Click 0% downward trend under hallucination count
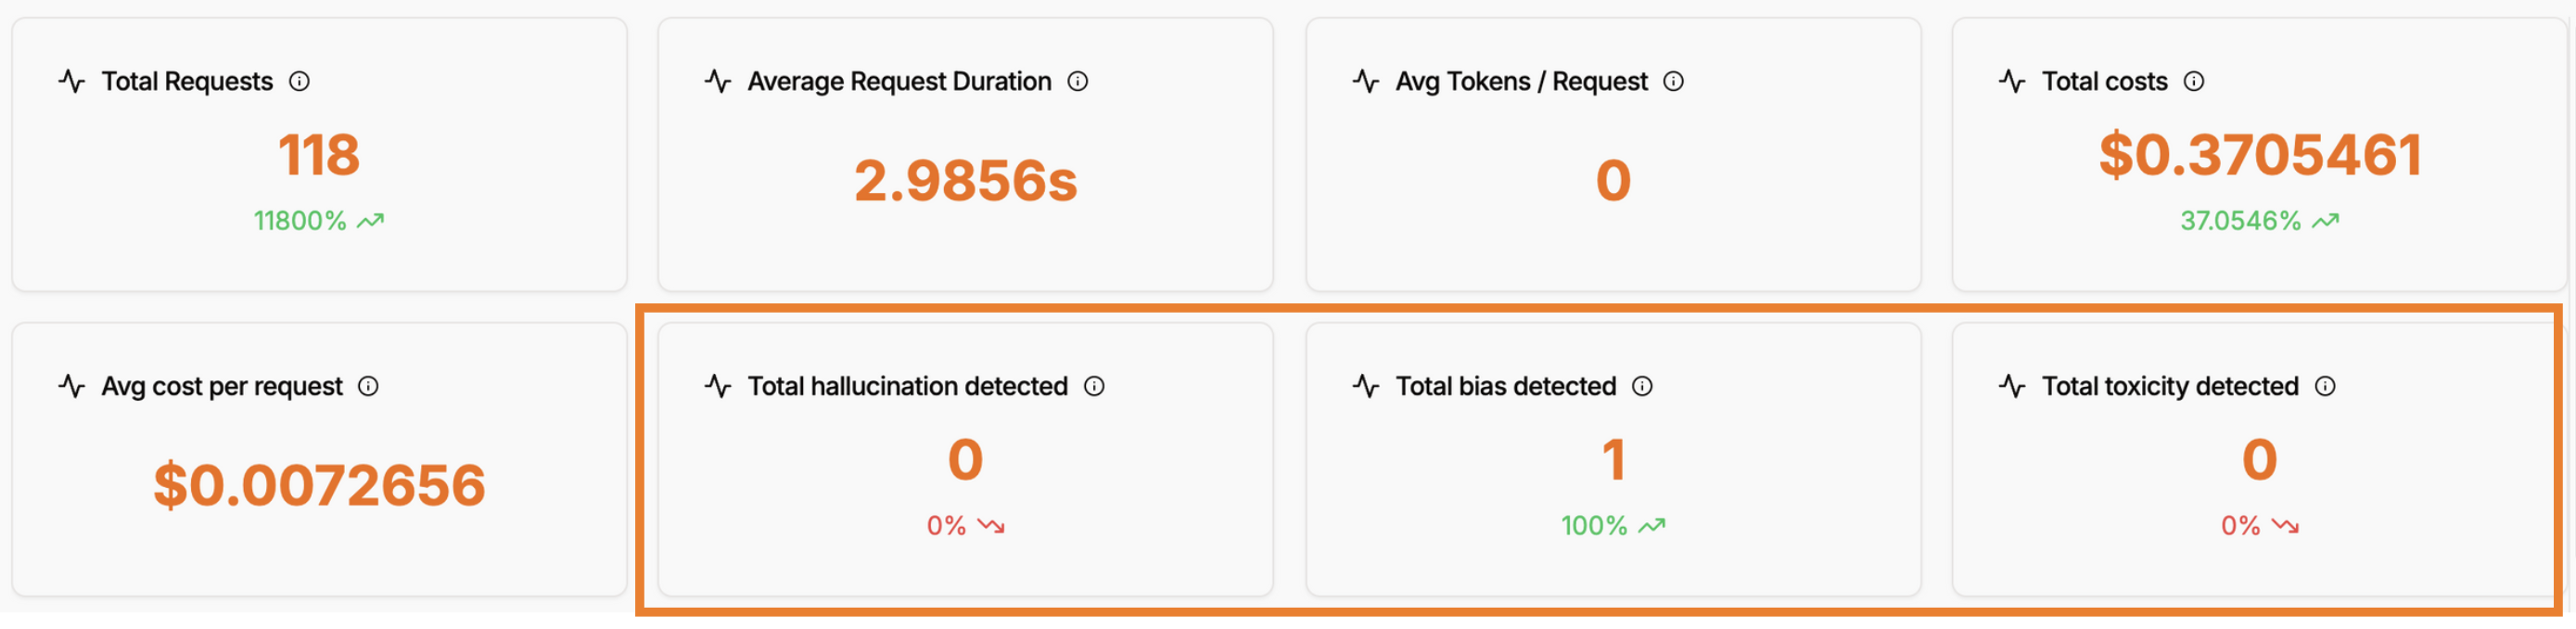 click(x=965, y=525)
